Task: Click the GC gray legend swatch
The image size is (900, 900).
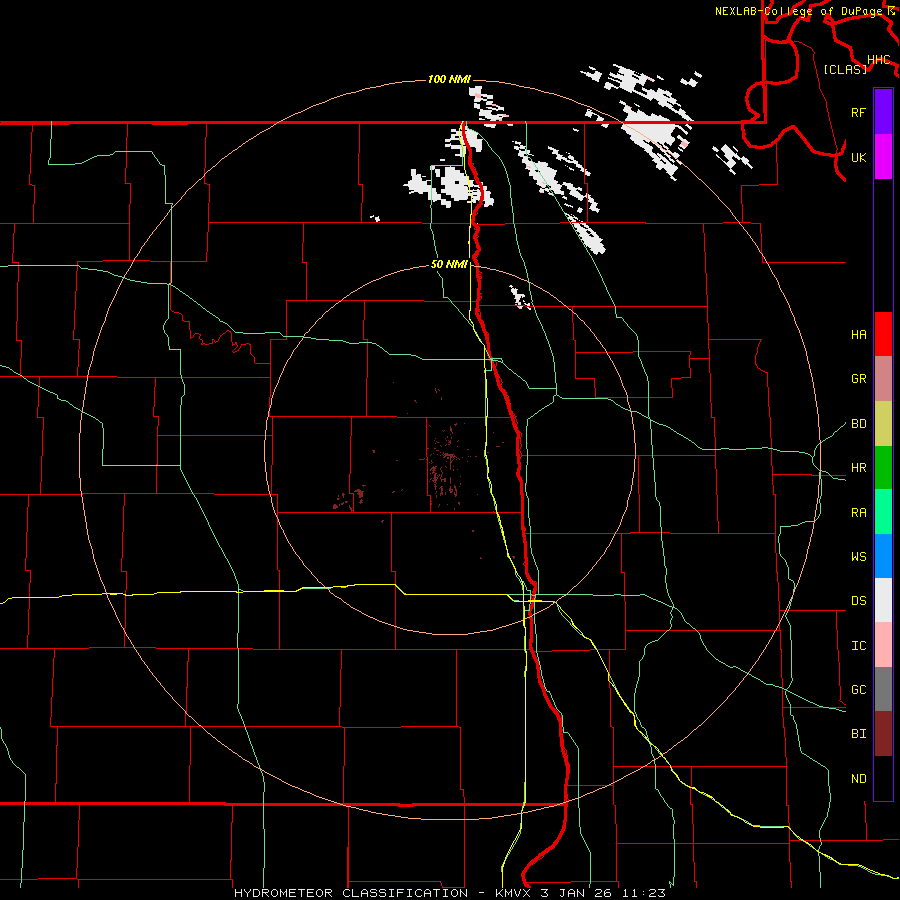Action: [x=883, y=689]
